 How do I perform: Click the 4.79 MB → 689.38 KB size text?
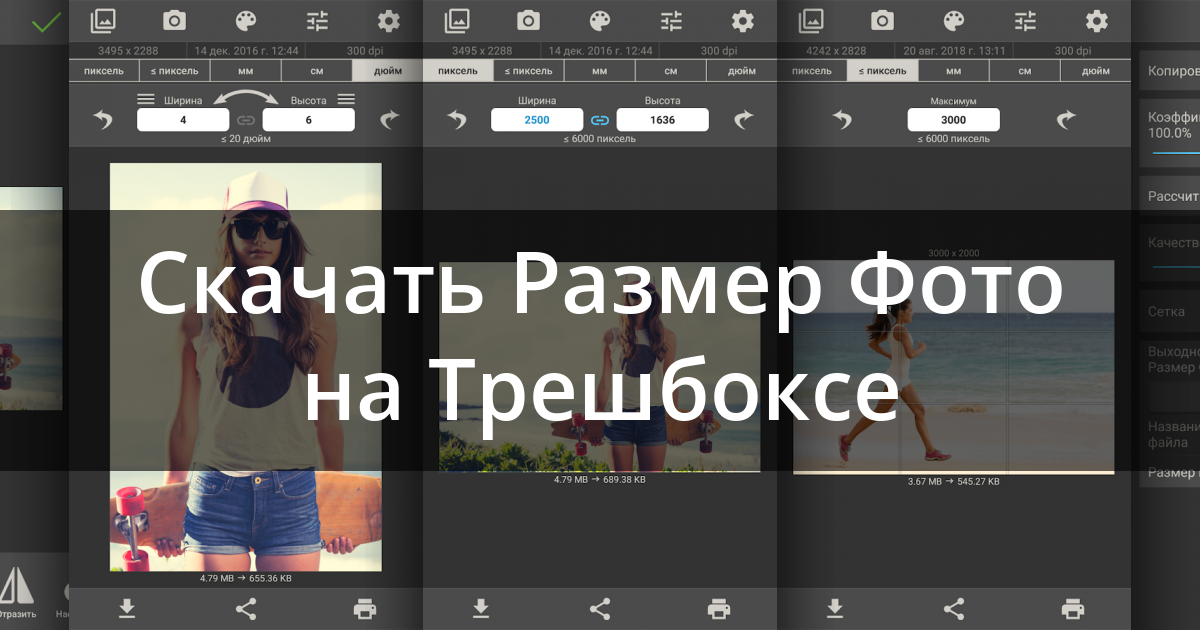click(600, 480)
